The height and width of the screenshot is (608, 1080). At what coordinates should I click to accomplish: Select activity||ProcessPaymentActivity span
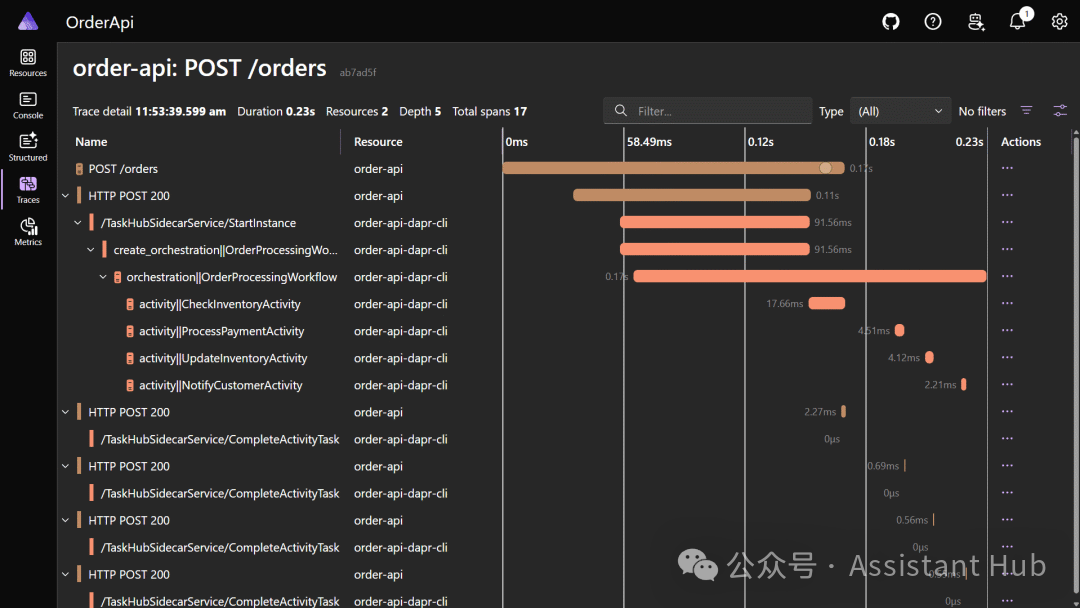point(221,331)
